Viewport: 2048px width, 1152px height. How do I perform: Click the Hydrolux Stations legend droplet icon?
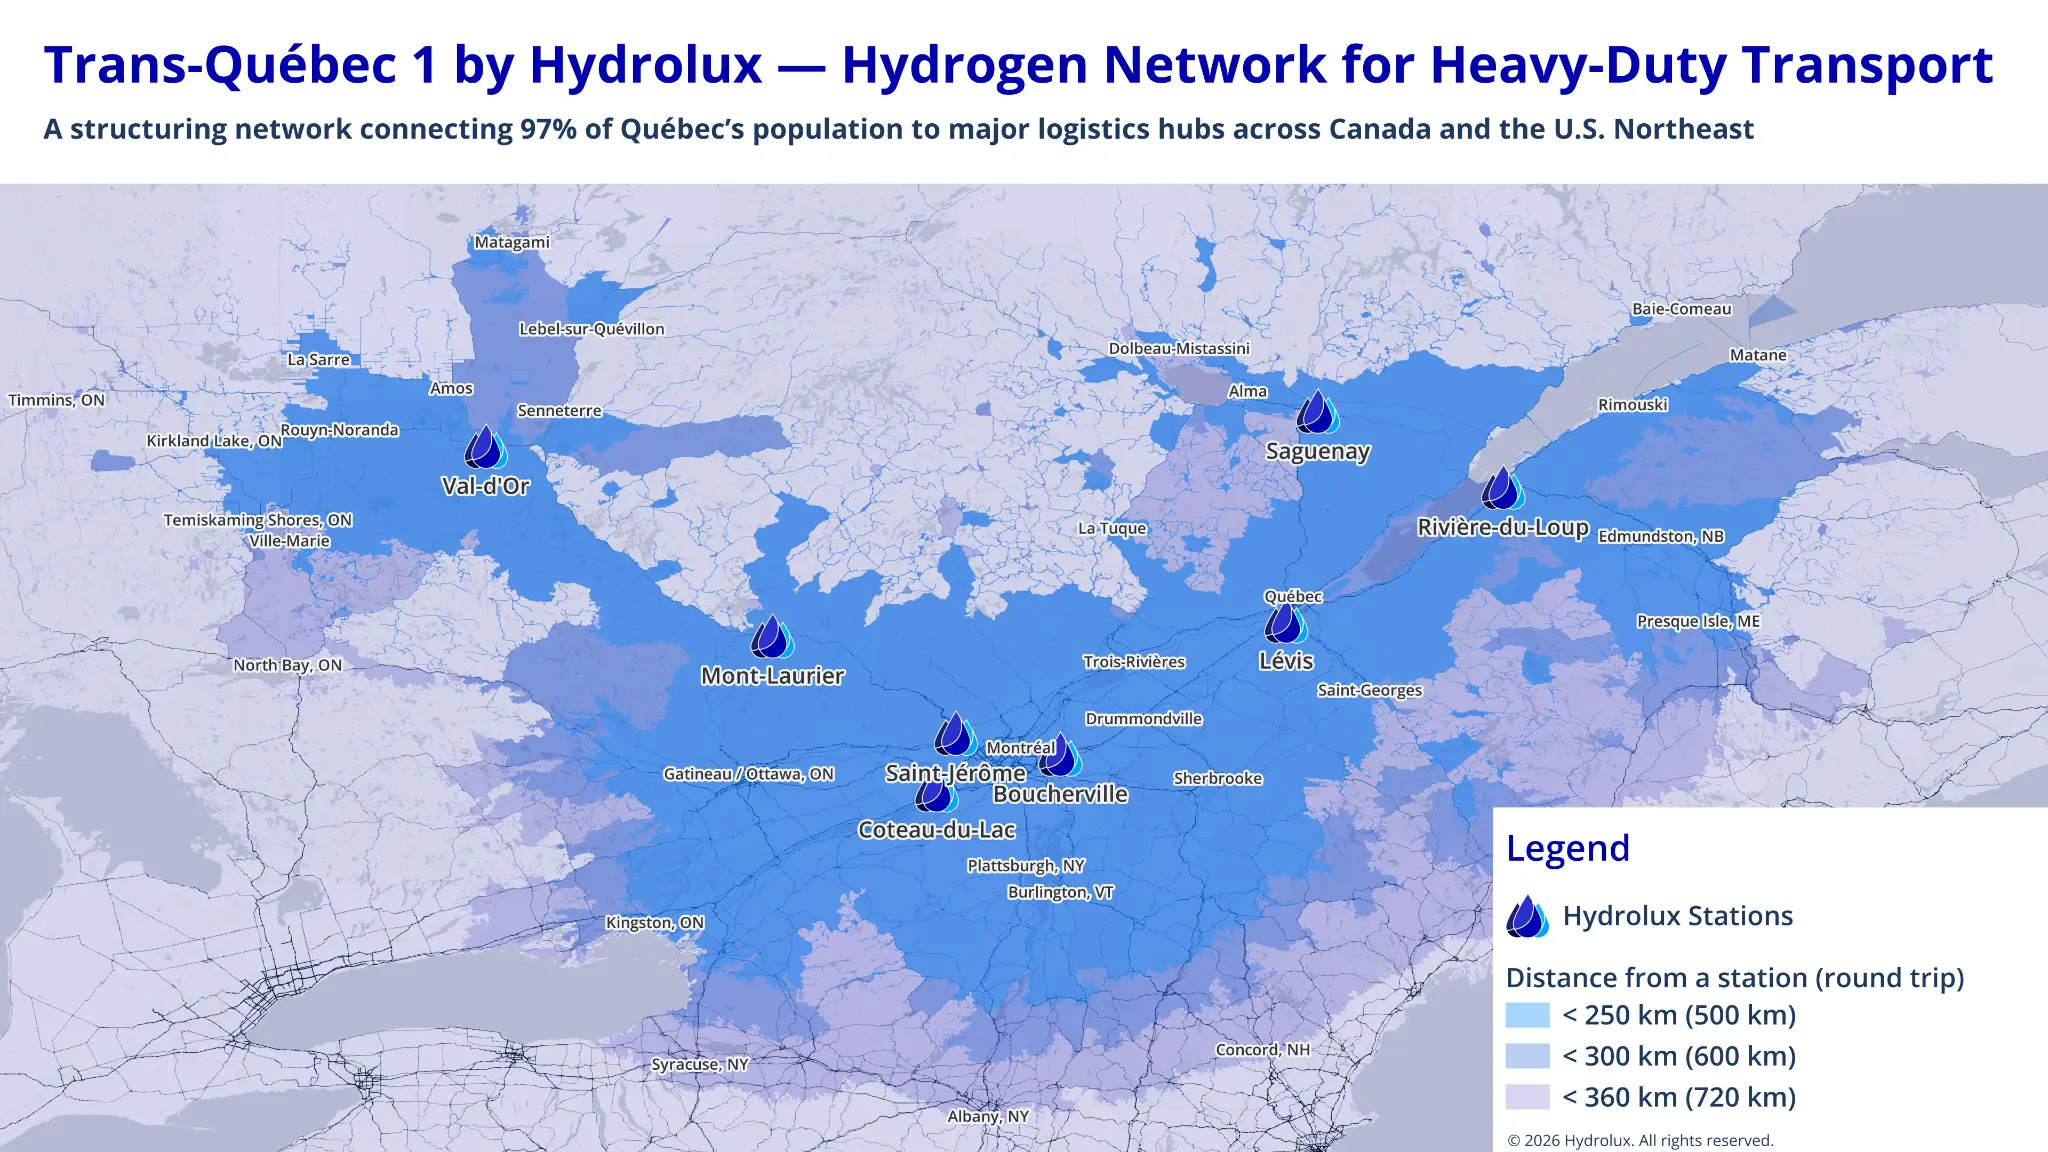coord(1527,916)
